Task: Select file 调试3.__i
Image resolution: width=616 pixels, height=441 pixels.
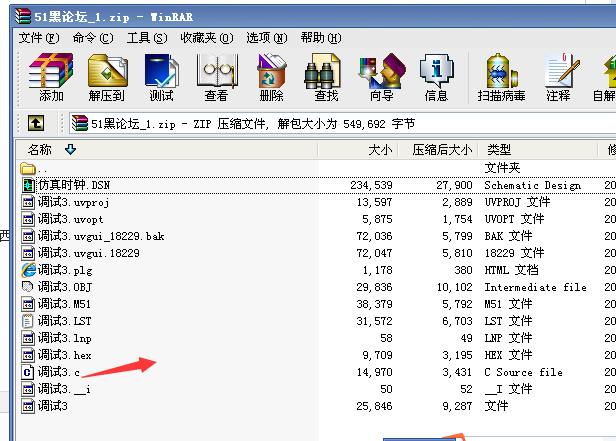Action: [64, 389]
